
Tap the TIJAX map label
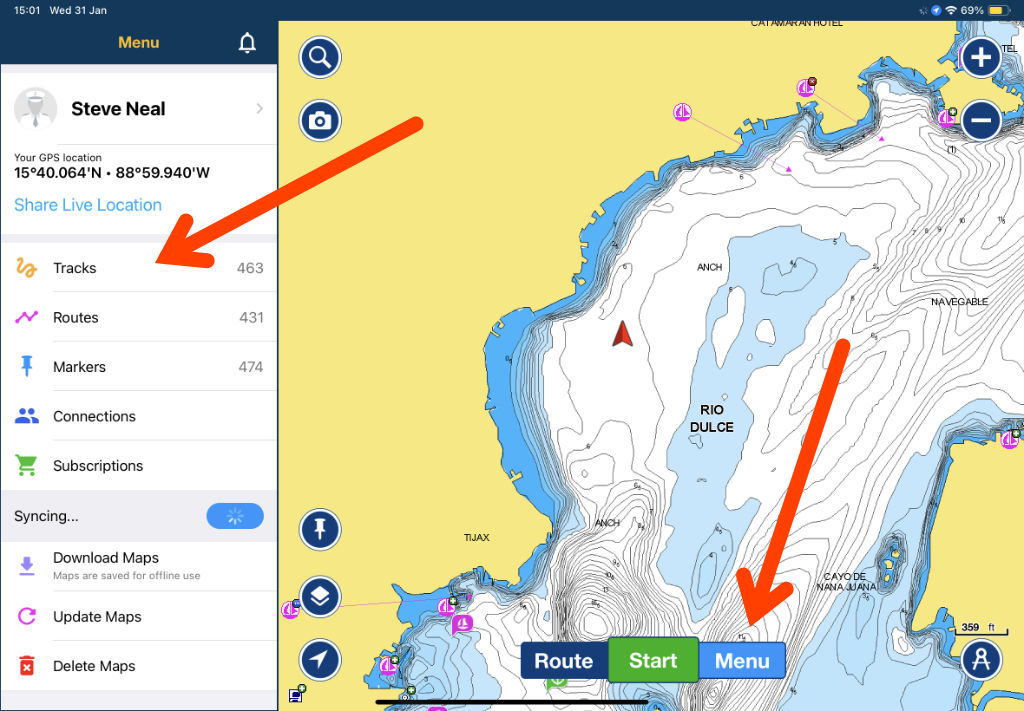pos(477,537)
